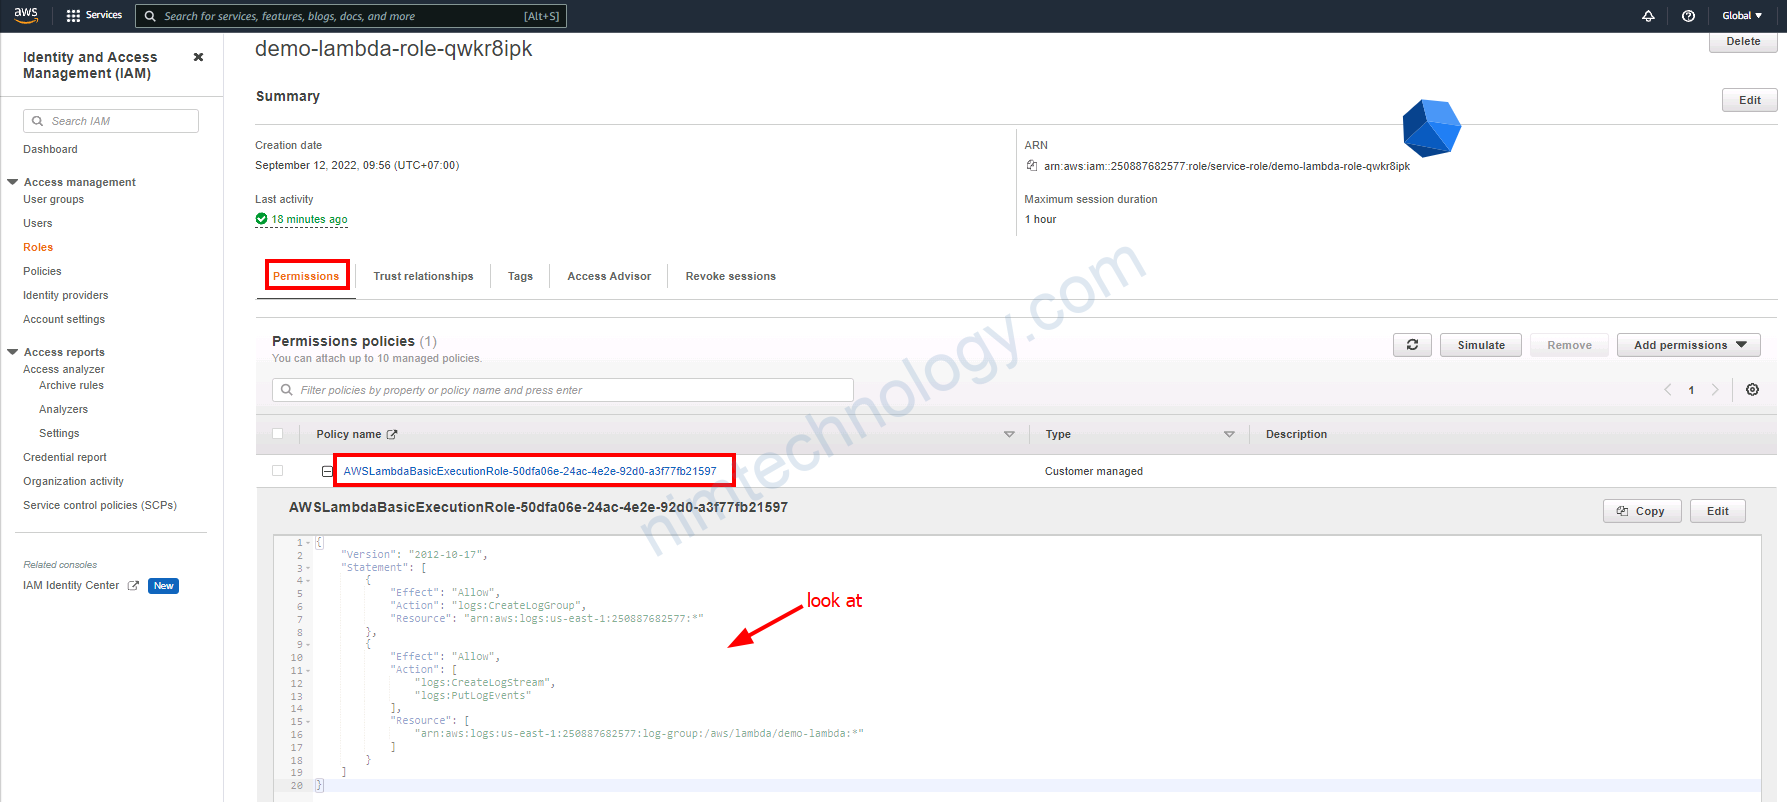The height and width of the screenshot is (802, 1787).
Task: Open User groups in sidebar
Action: coord(53,199)
